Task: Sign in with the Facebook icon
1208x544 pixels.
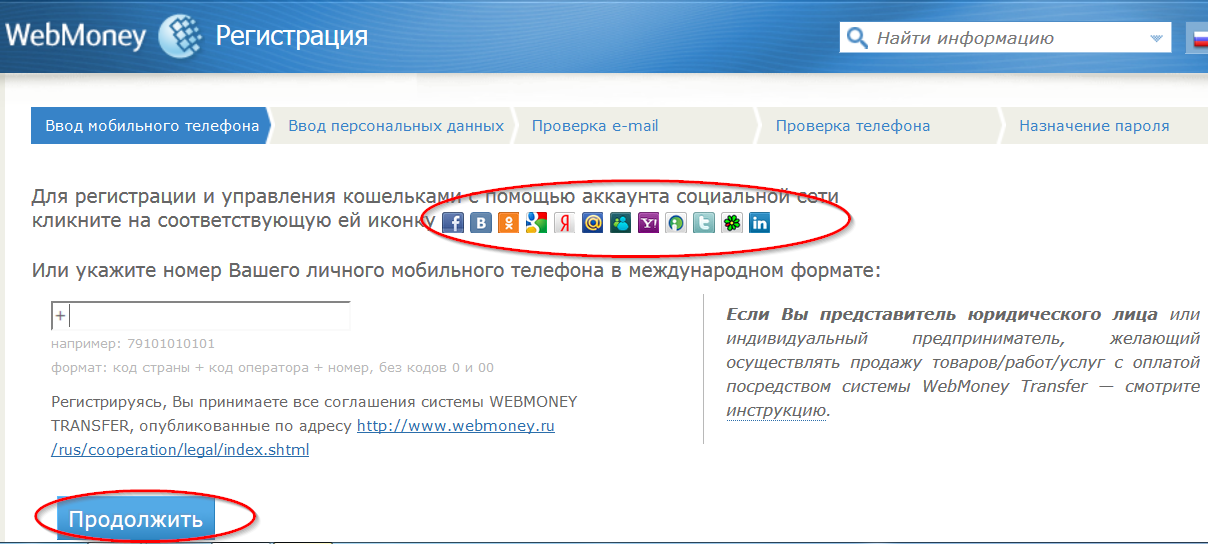Action: pos(453,223)
